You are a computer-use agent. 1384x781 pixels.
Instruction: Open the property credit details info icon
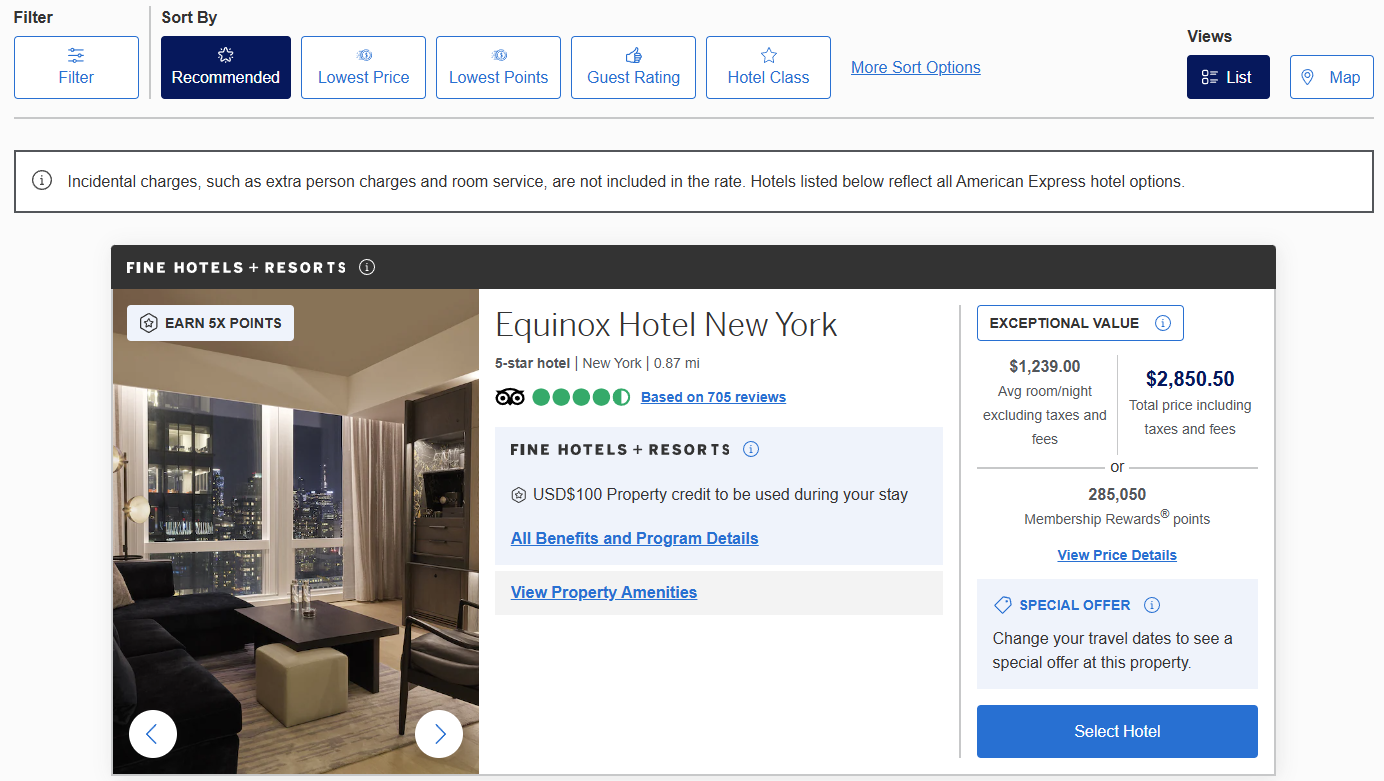click(x=751, y=449)
